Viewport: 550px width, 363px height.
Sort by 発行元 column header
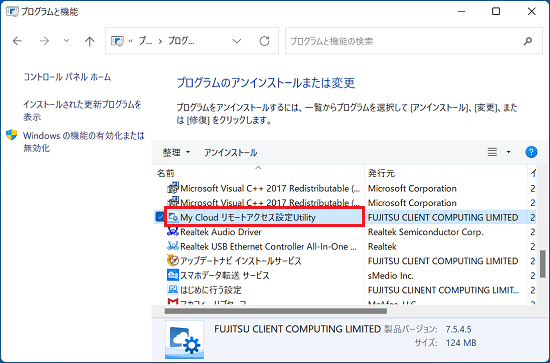[445, 173]
